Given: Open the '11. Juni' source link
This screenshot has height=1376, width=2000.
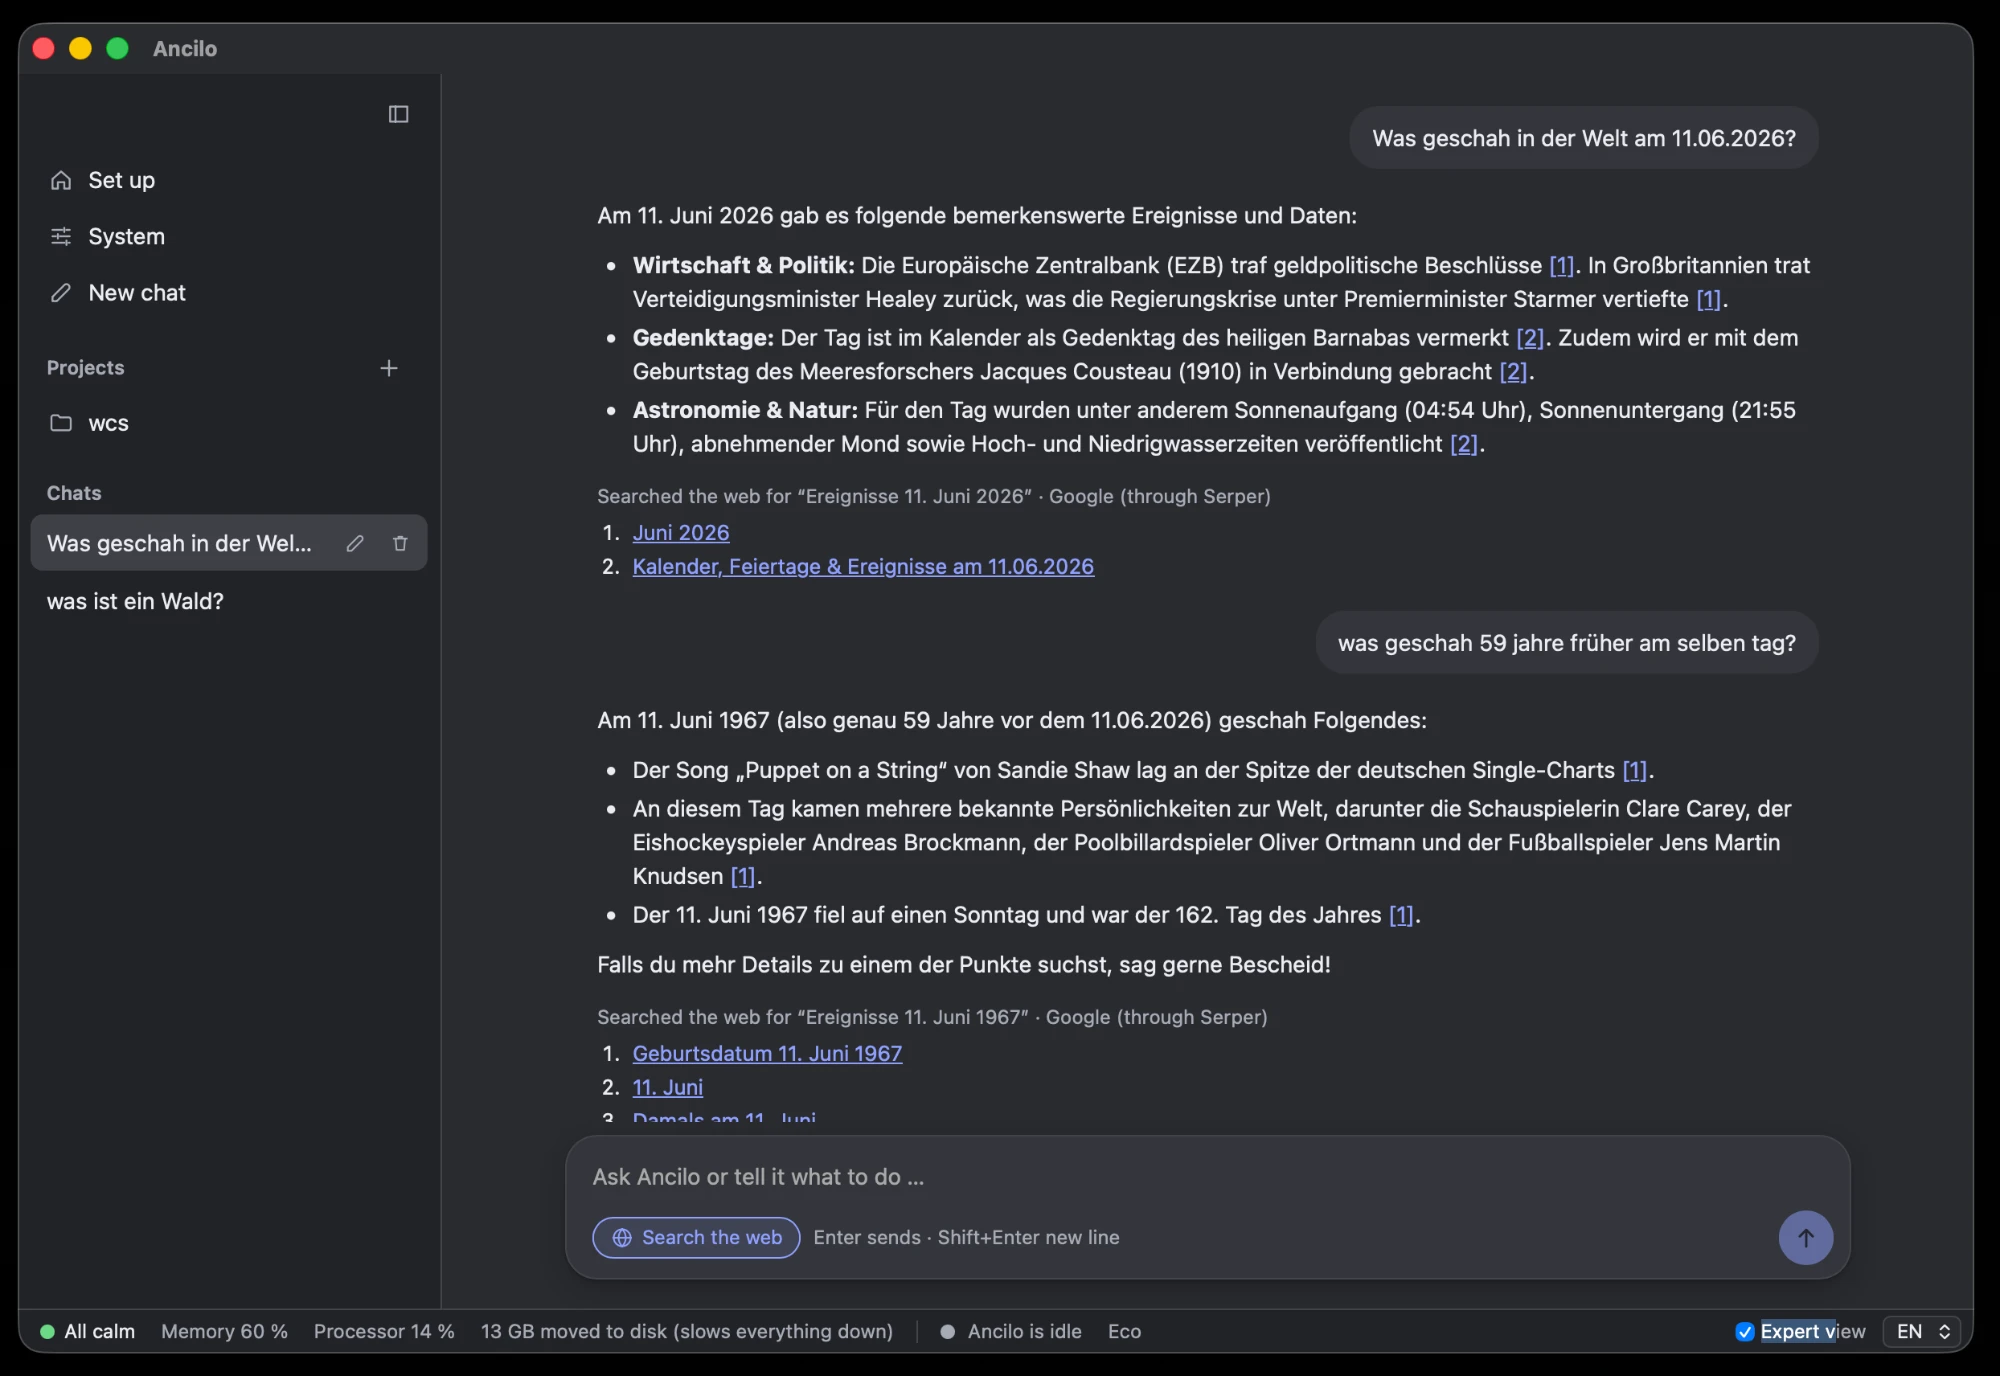Looking at the screenshot, I should pyautogui.click(x=667, y=1087).
